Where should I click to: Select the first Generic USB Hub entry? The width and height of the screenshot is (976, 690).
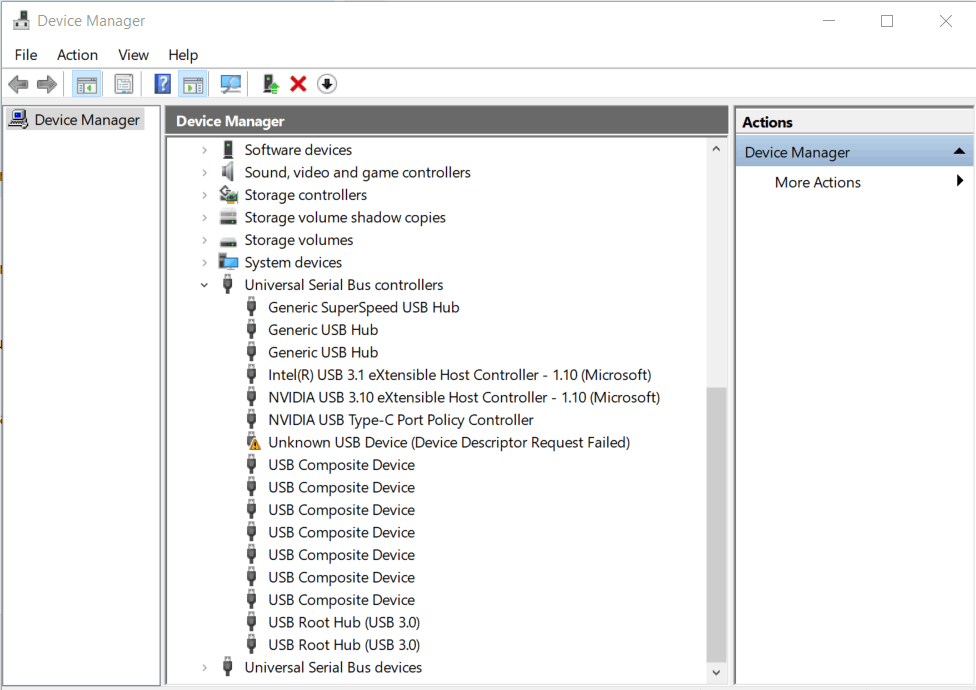point(323,330)
